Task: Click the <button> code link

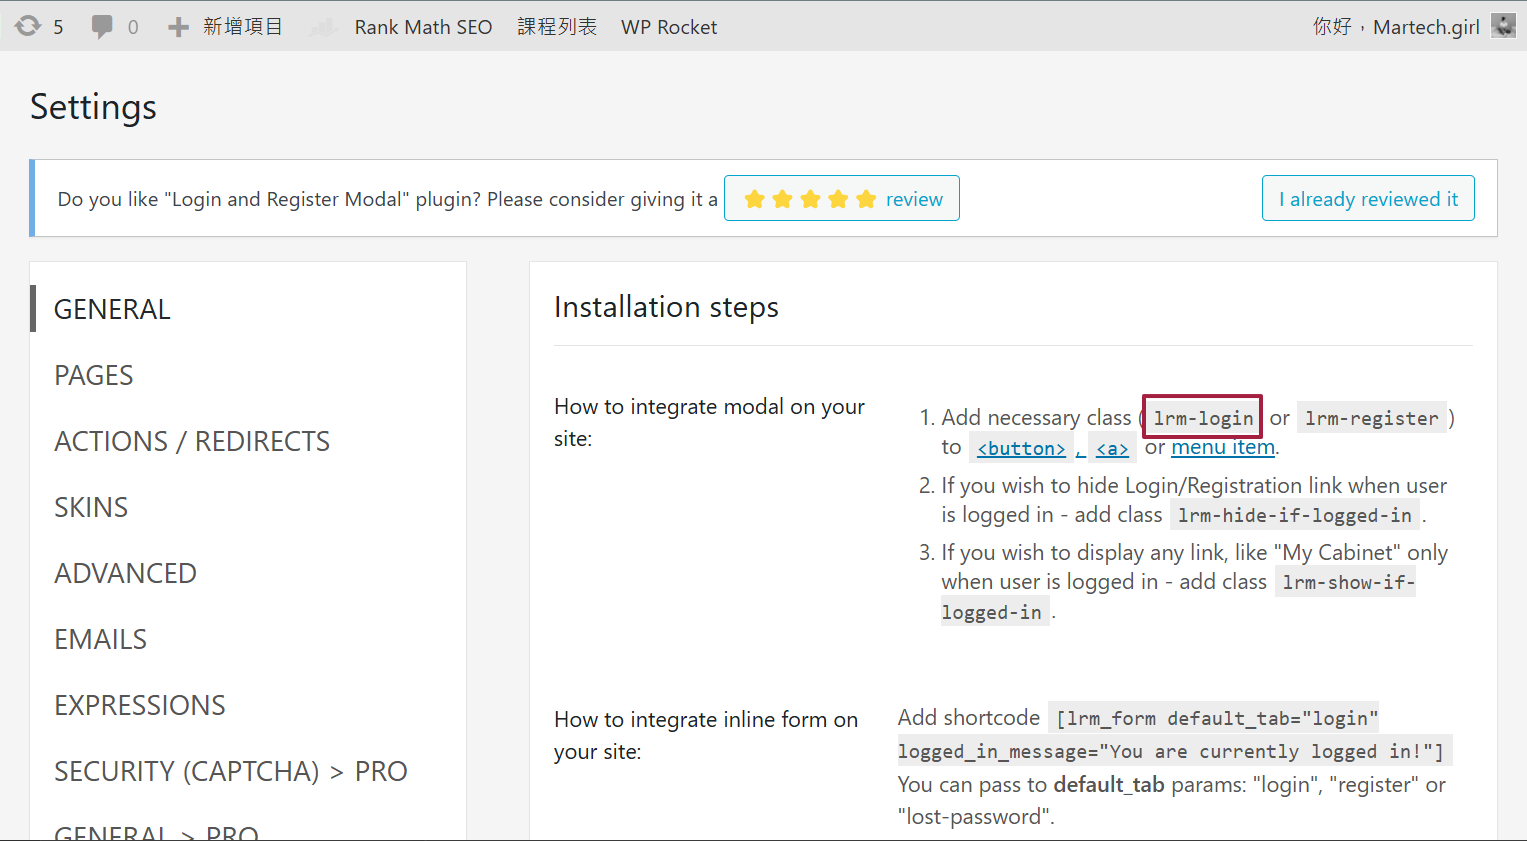Action: pyautogui.click(x=1021, y=448)
